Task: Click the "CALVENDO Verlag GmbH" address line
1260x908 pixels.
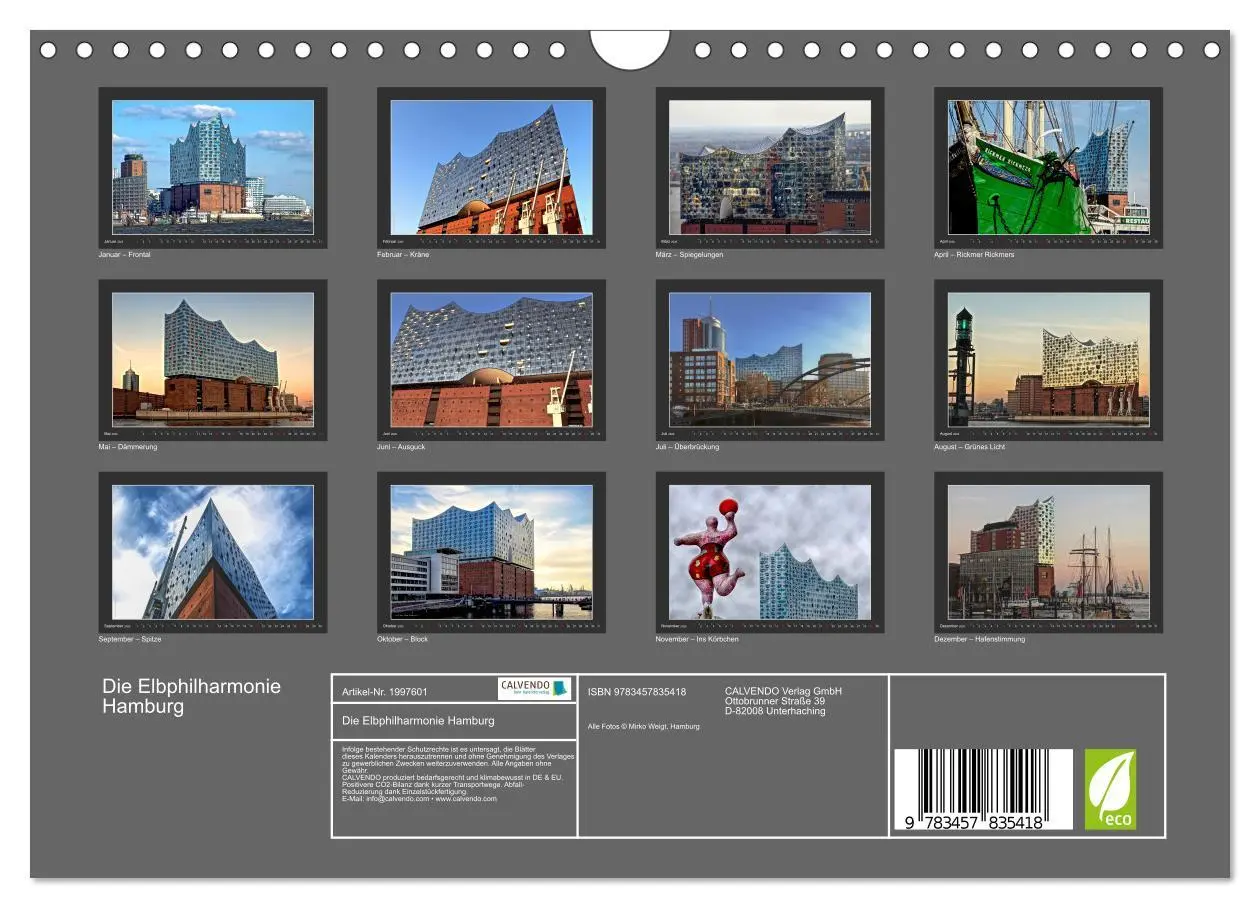Action: pos(783,691)
